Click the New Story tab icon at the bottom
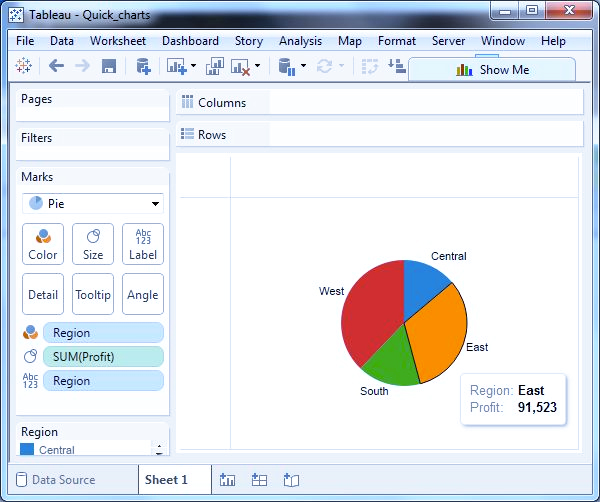Viewport: 600px width, 502px height. [x=291, y=479]
